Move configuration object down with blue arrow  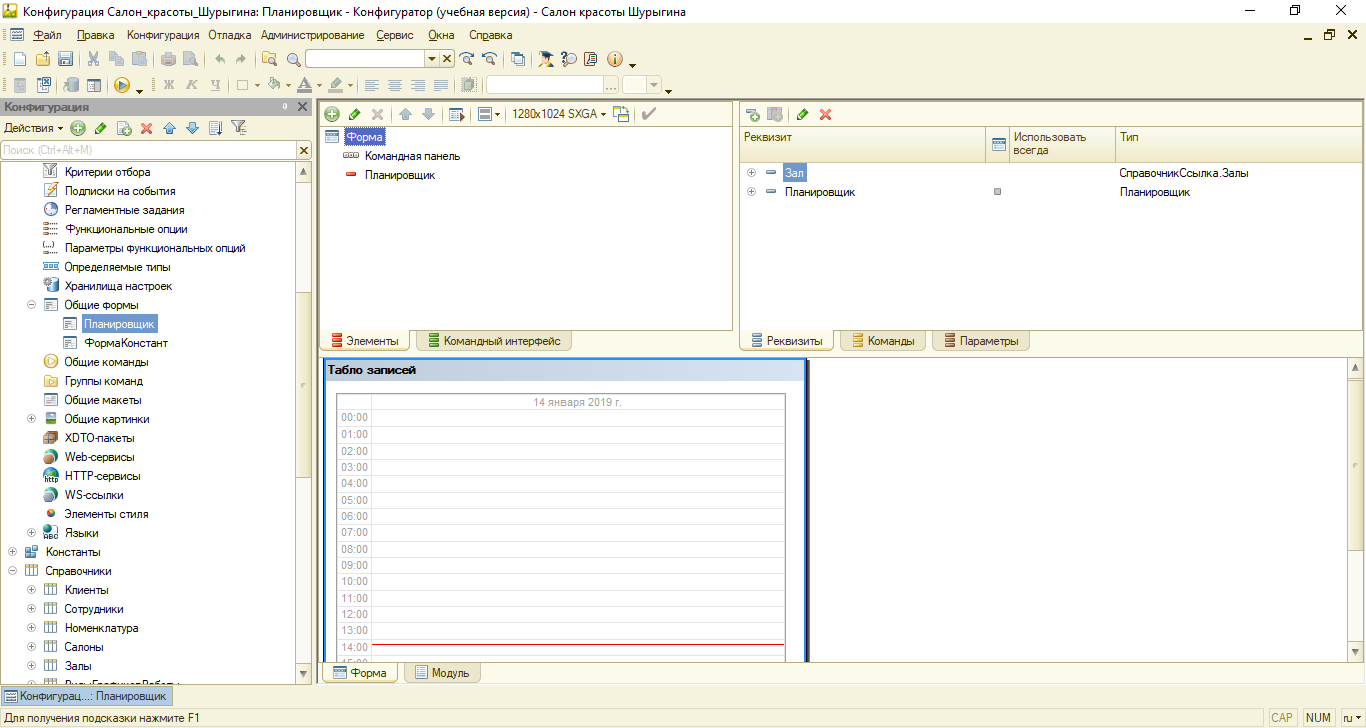click(x=193, y=128)
